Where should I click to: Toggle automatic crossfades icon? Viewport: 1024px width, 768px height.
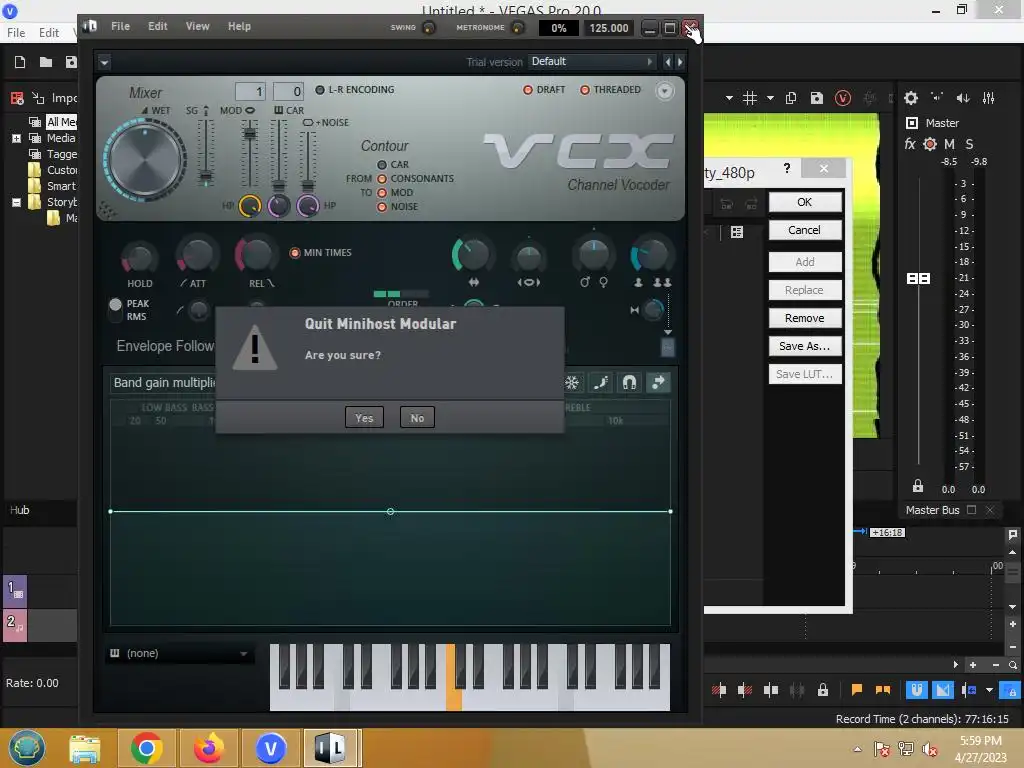tap(943, 690)
